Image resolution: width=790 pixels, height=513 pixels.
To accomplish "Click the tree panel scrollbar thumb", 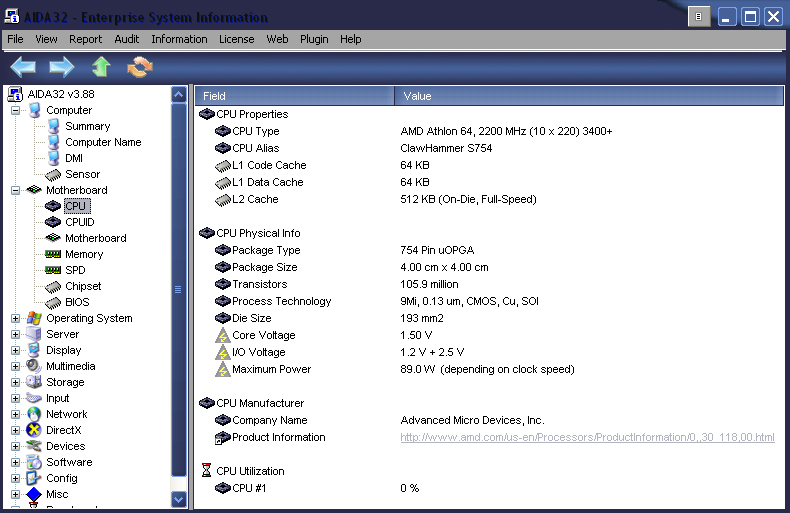I will click(x=178, y=290).
